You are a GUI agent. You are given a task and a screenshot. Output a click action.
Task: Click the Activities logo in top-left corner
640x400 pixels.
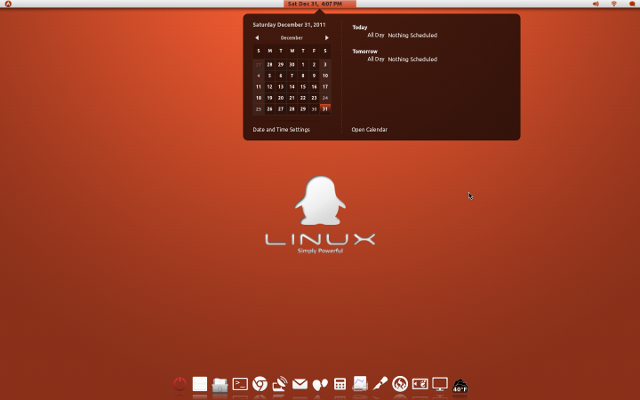8,4
